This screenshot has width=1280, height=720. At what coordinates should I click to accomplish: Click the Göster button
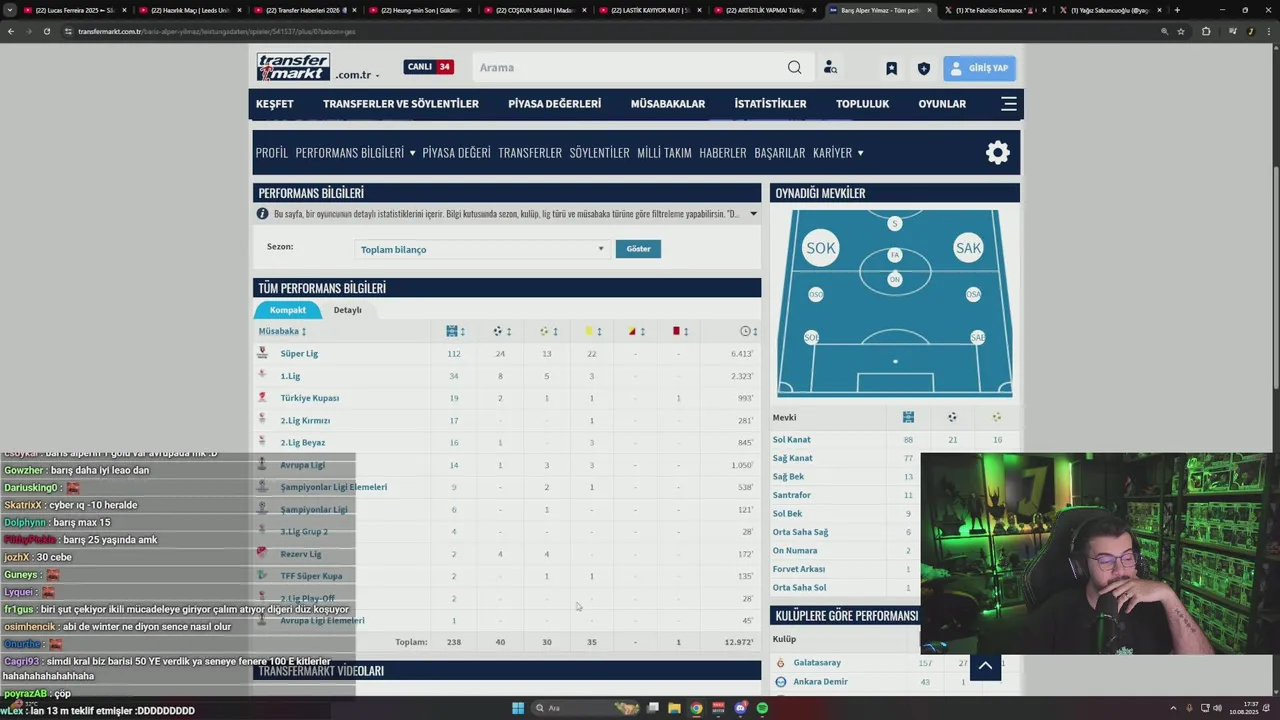638,249
